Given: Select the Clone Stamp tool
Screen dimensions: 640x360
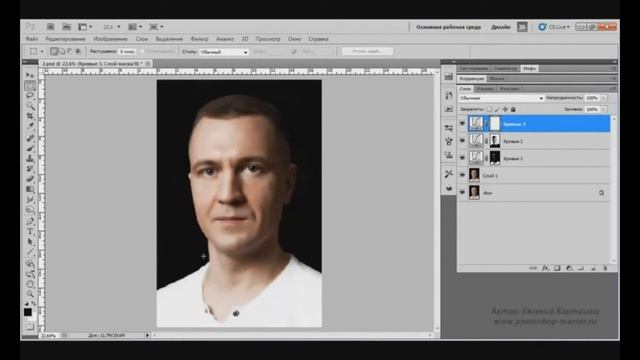Looking at the screenshot, I should coord(30,158).
